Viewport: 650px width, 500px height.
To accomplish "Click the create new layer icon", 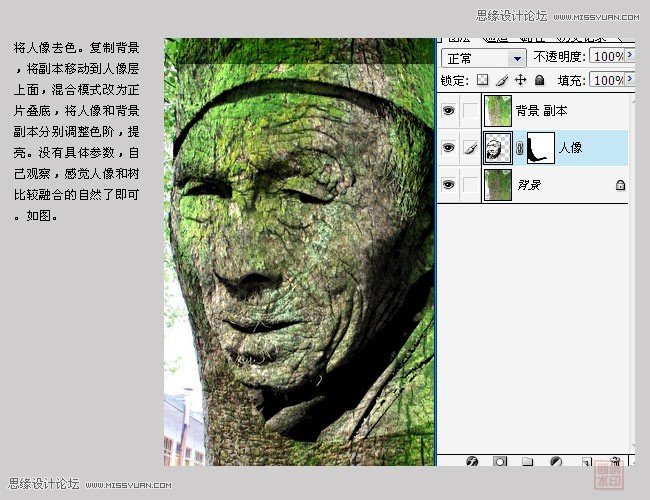I will coord(586,463).
